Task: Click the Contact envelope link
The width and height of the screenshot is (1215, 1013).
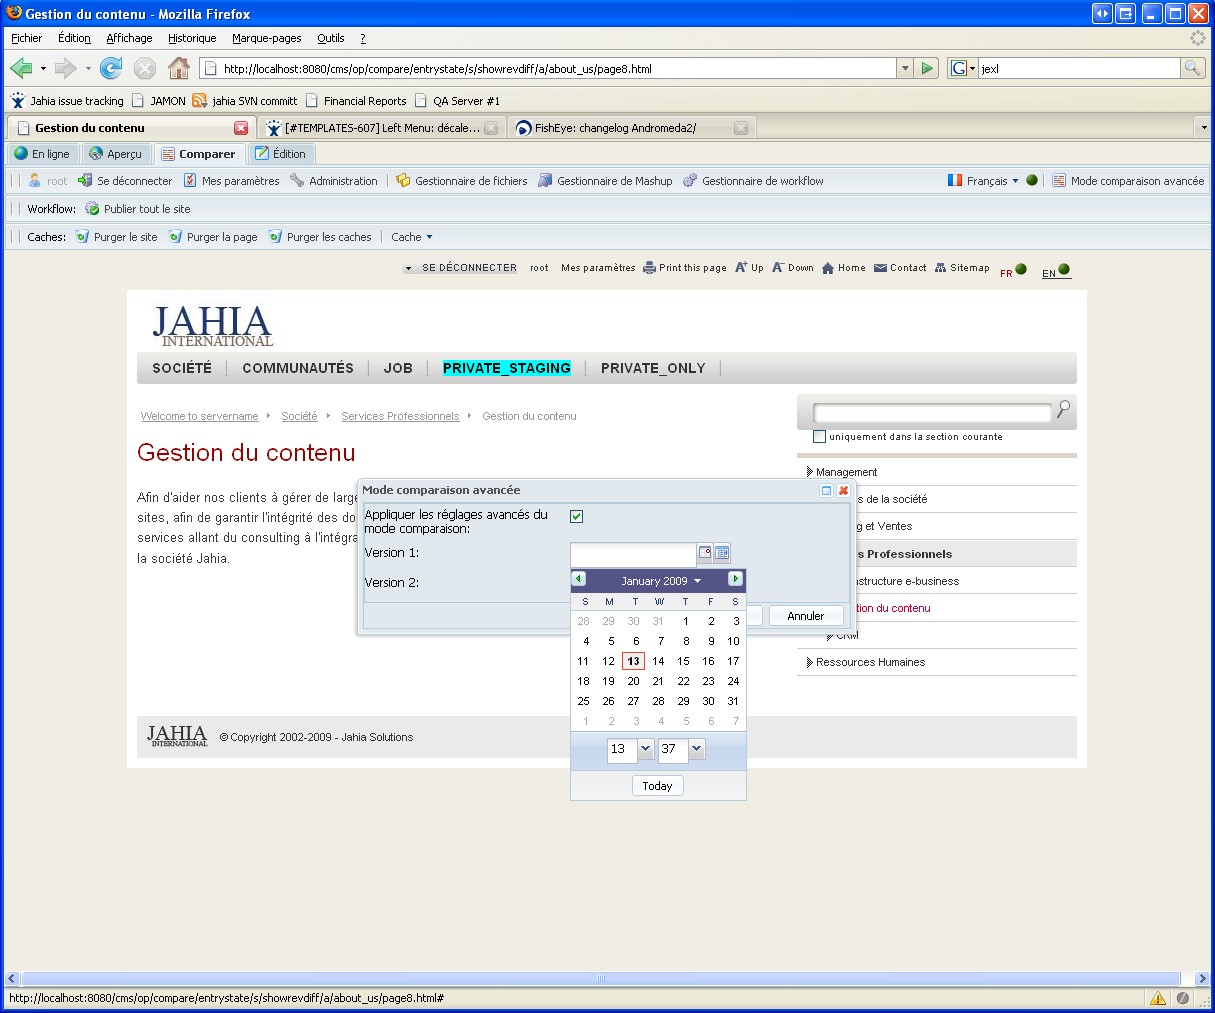Action: pos(900,268)
